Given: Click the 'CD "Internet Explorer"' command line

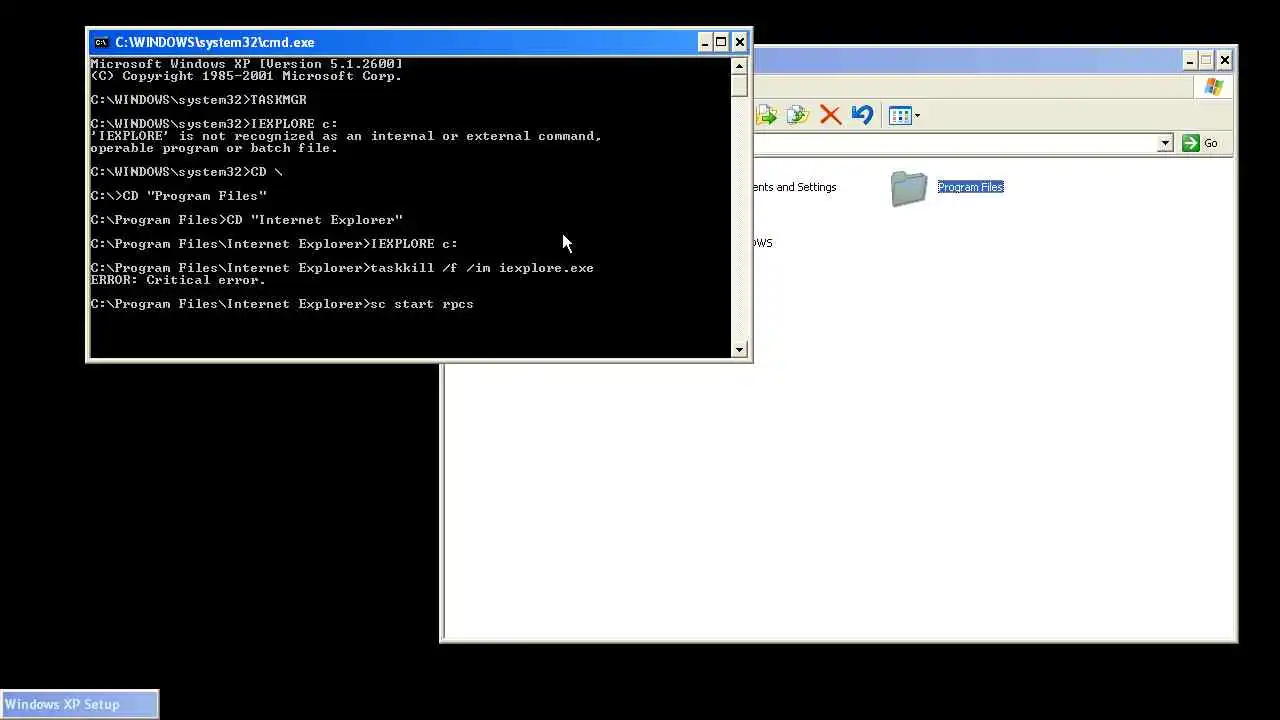Looking at the screenshot, I should click(247, 220).
